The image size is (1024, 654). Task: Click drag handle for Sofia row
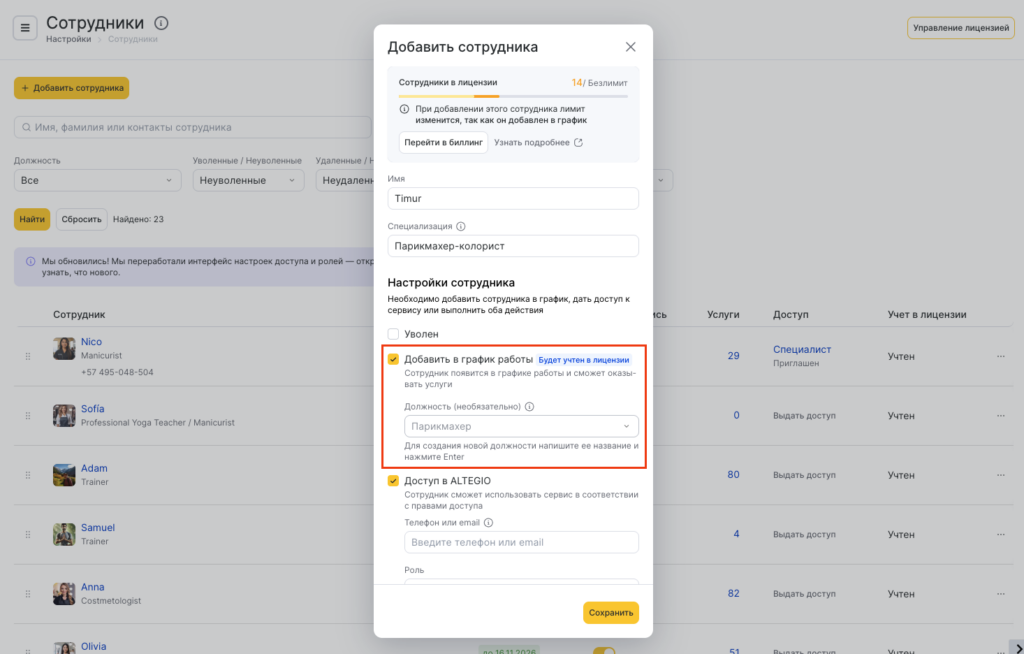[x=27, y=415]
